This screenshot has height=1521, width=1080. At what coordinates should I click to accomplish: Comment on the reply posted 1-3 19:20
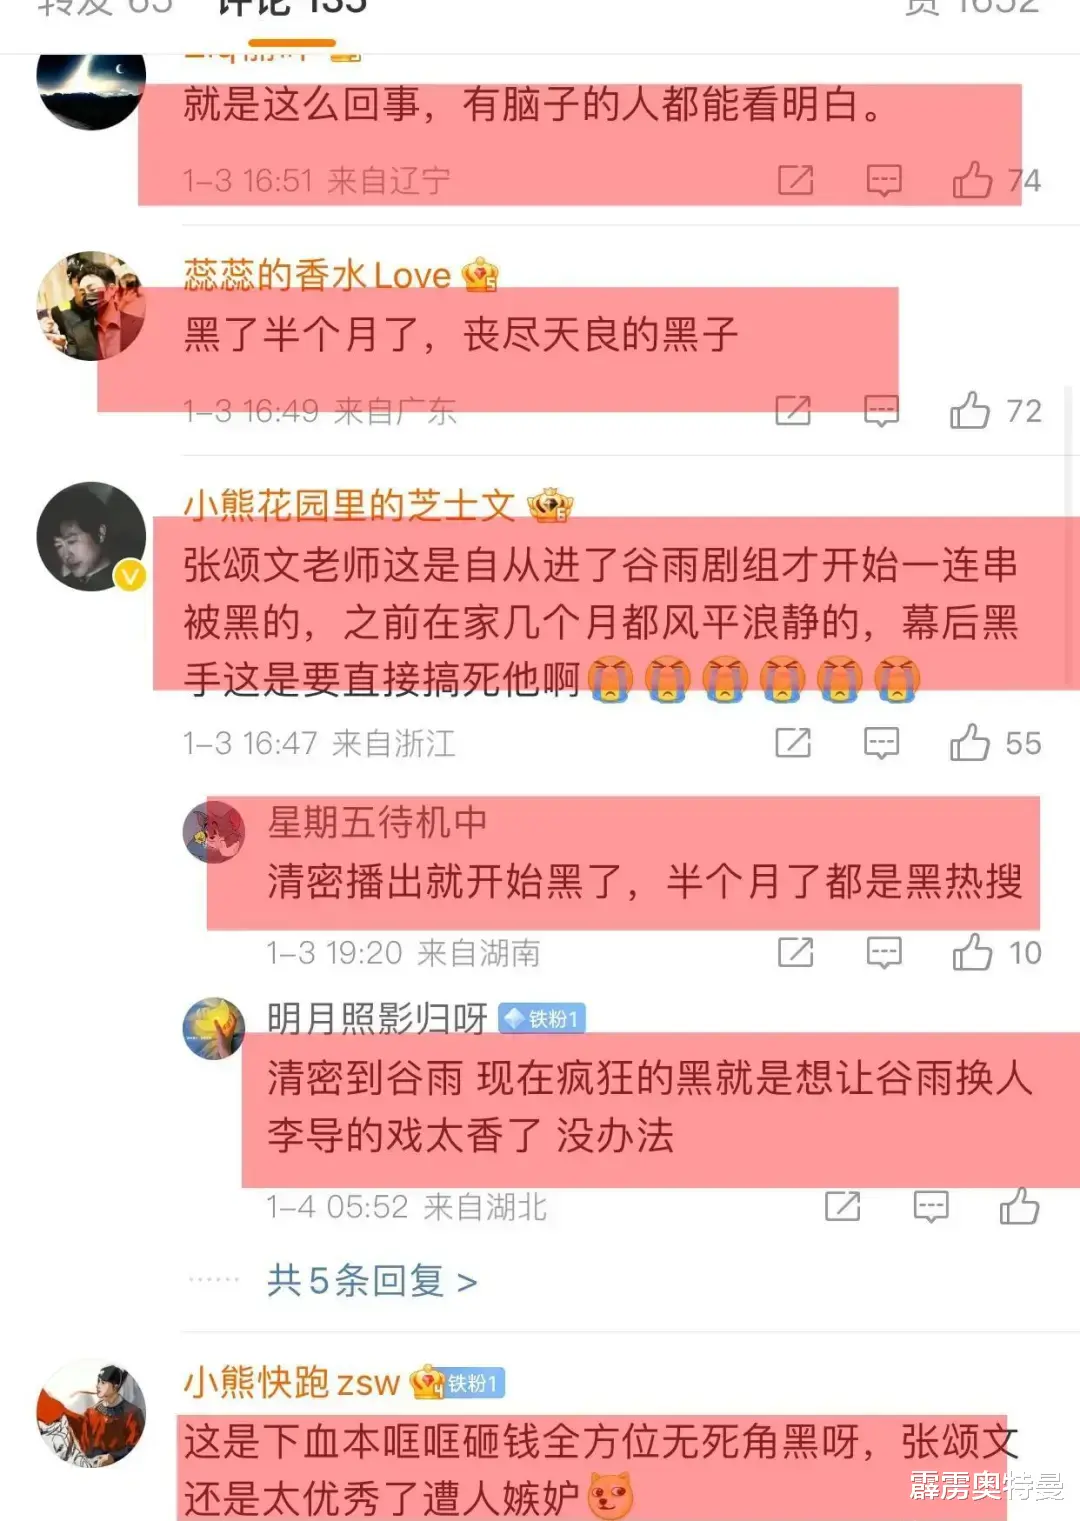(884, 953)
